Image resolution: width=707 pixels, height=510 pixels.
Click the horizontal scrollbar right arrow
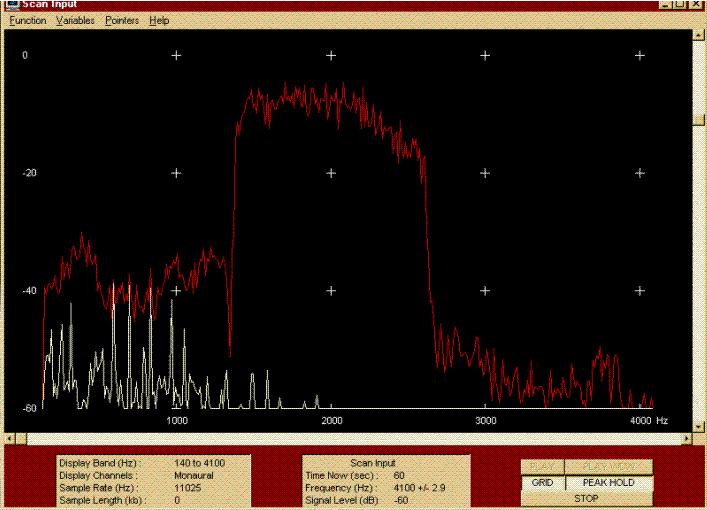pyautogui.click(x=685, y=438)
